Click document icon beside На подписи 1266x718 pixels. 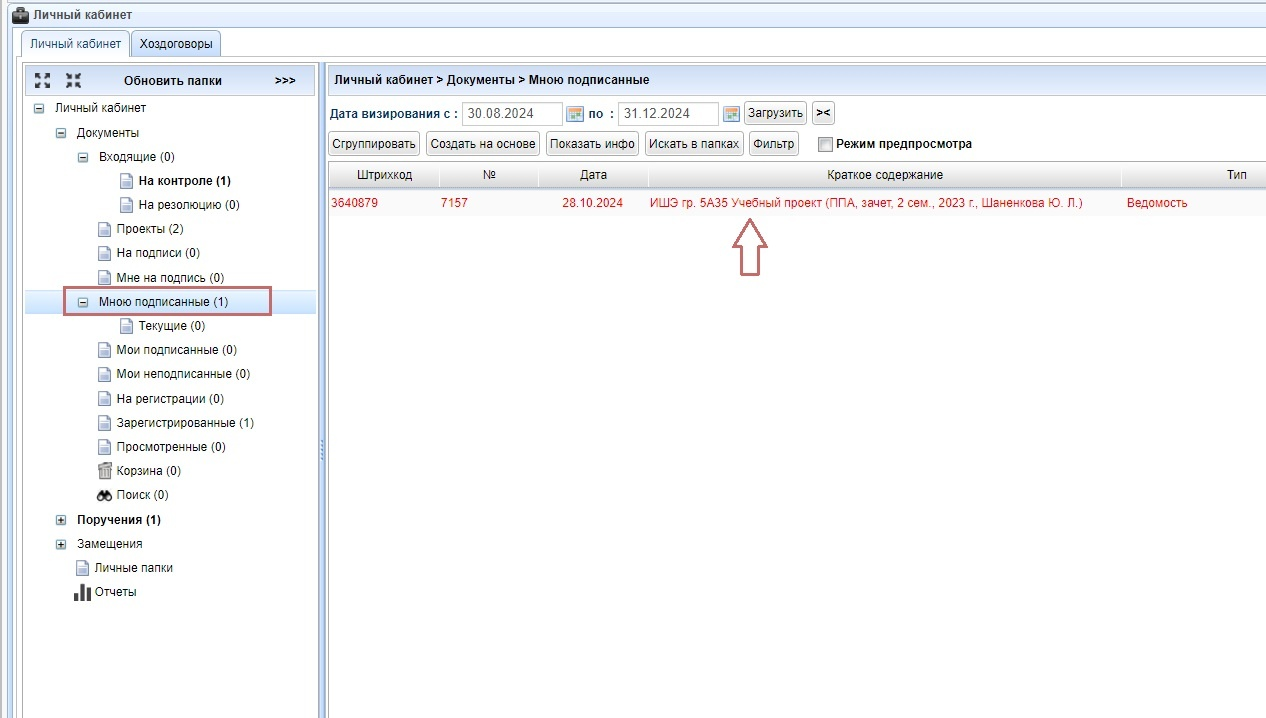point(105,253)
